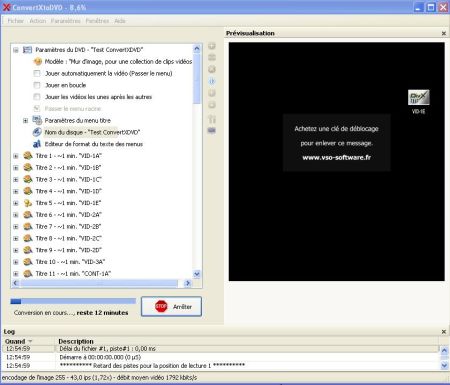This screenshot has width=450, height=385.
Task: Open the Fichier menu
Action: pyautogui.click(x=16, y=21)
